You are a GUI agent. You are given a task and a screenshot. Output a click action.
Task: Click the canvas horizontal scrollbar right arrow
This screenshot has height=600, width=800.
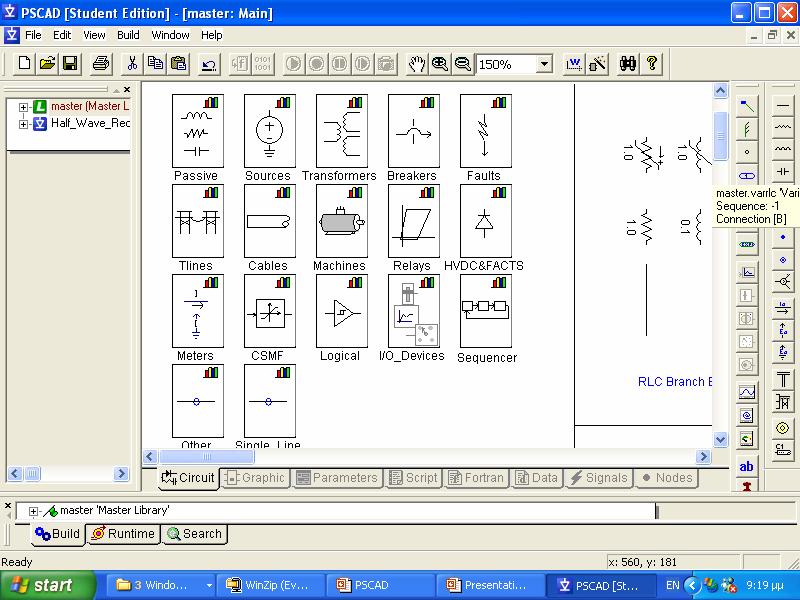point(703,456)
